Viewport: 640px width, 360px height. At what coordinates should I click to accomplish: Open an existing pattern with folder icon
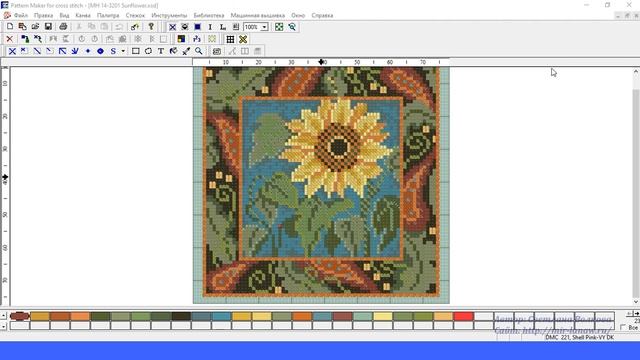(x=35, y=27)
